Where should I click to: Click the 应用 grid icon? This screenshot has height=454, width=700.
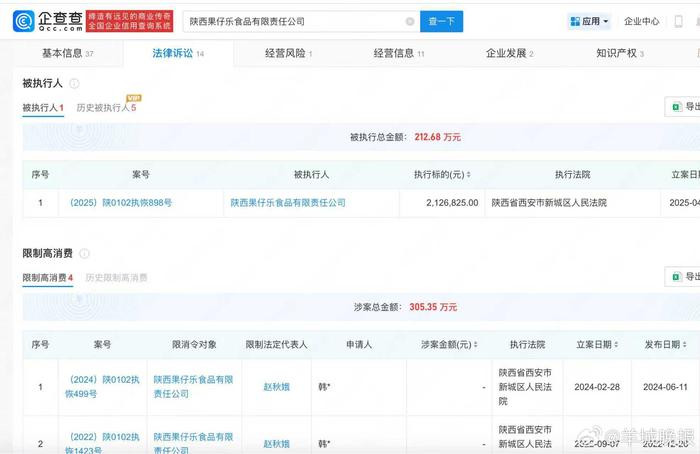point(575,21)
